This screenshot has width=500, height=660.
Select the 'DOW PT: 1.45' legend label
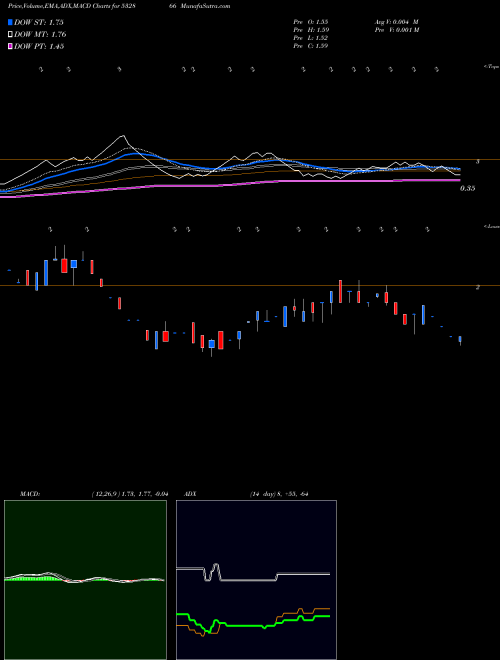(39, 47)
